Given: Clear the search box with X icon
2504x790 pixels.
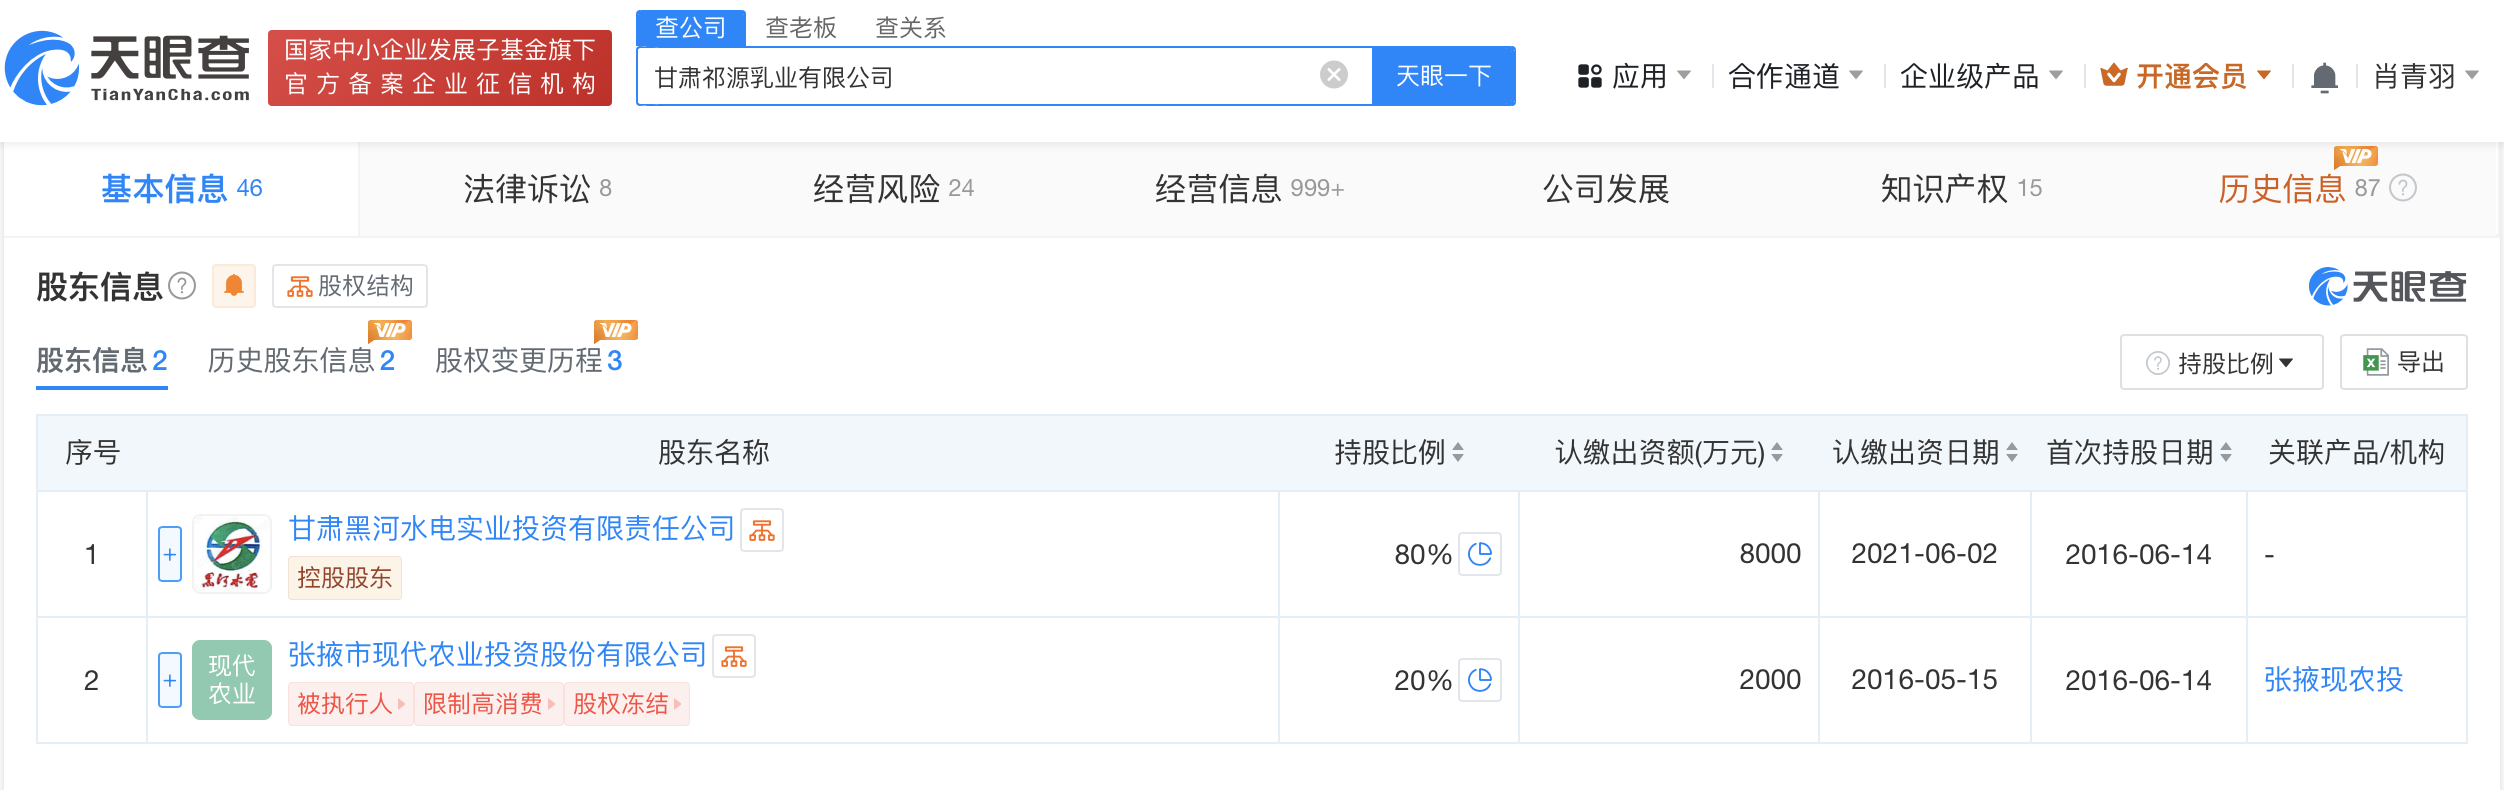Looking at the screenshot, I should pos(1334,75).
